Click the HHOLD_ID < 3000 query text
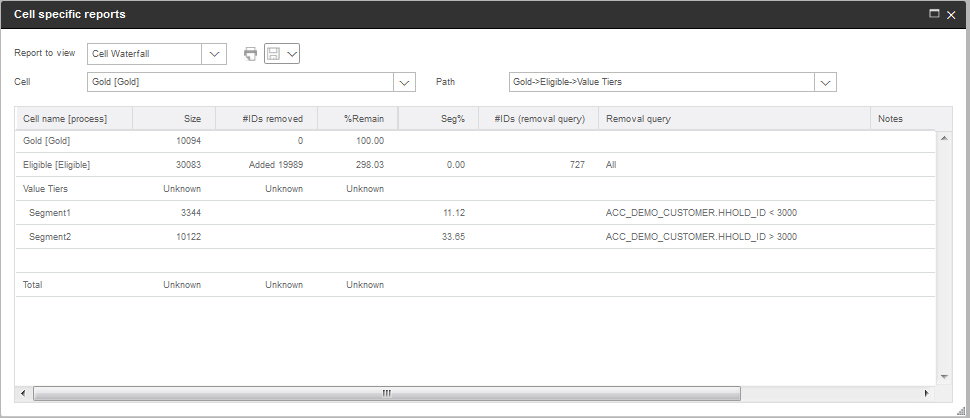 click(702, 213)
